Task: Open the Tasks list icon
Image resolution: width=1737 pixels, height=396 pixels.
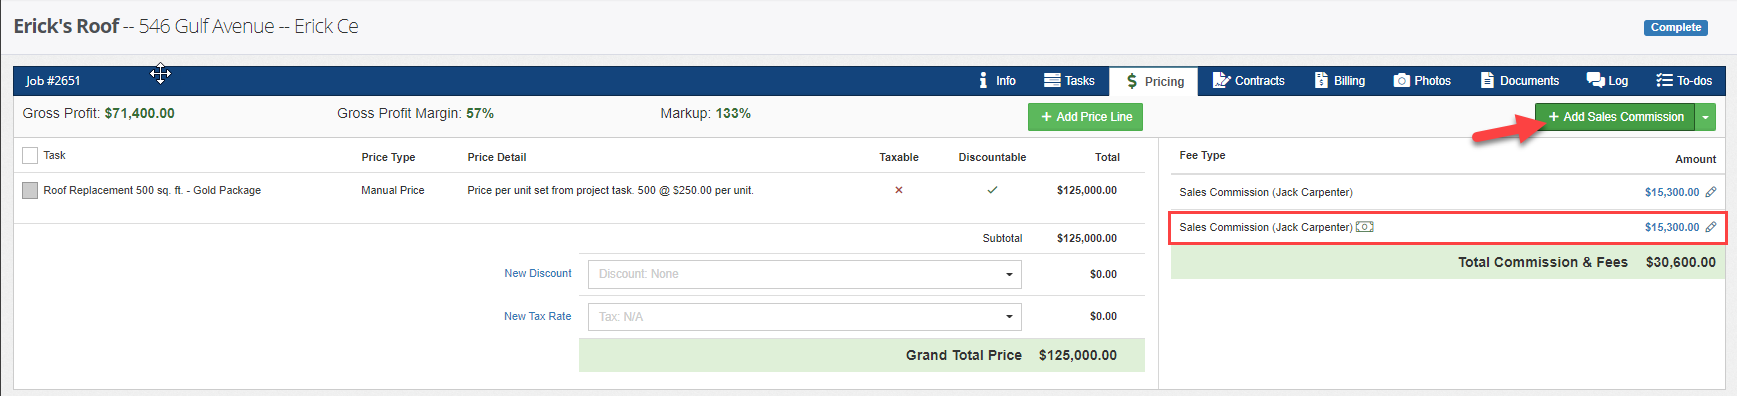Action: point(1052,80)
